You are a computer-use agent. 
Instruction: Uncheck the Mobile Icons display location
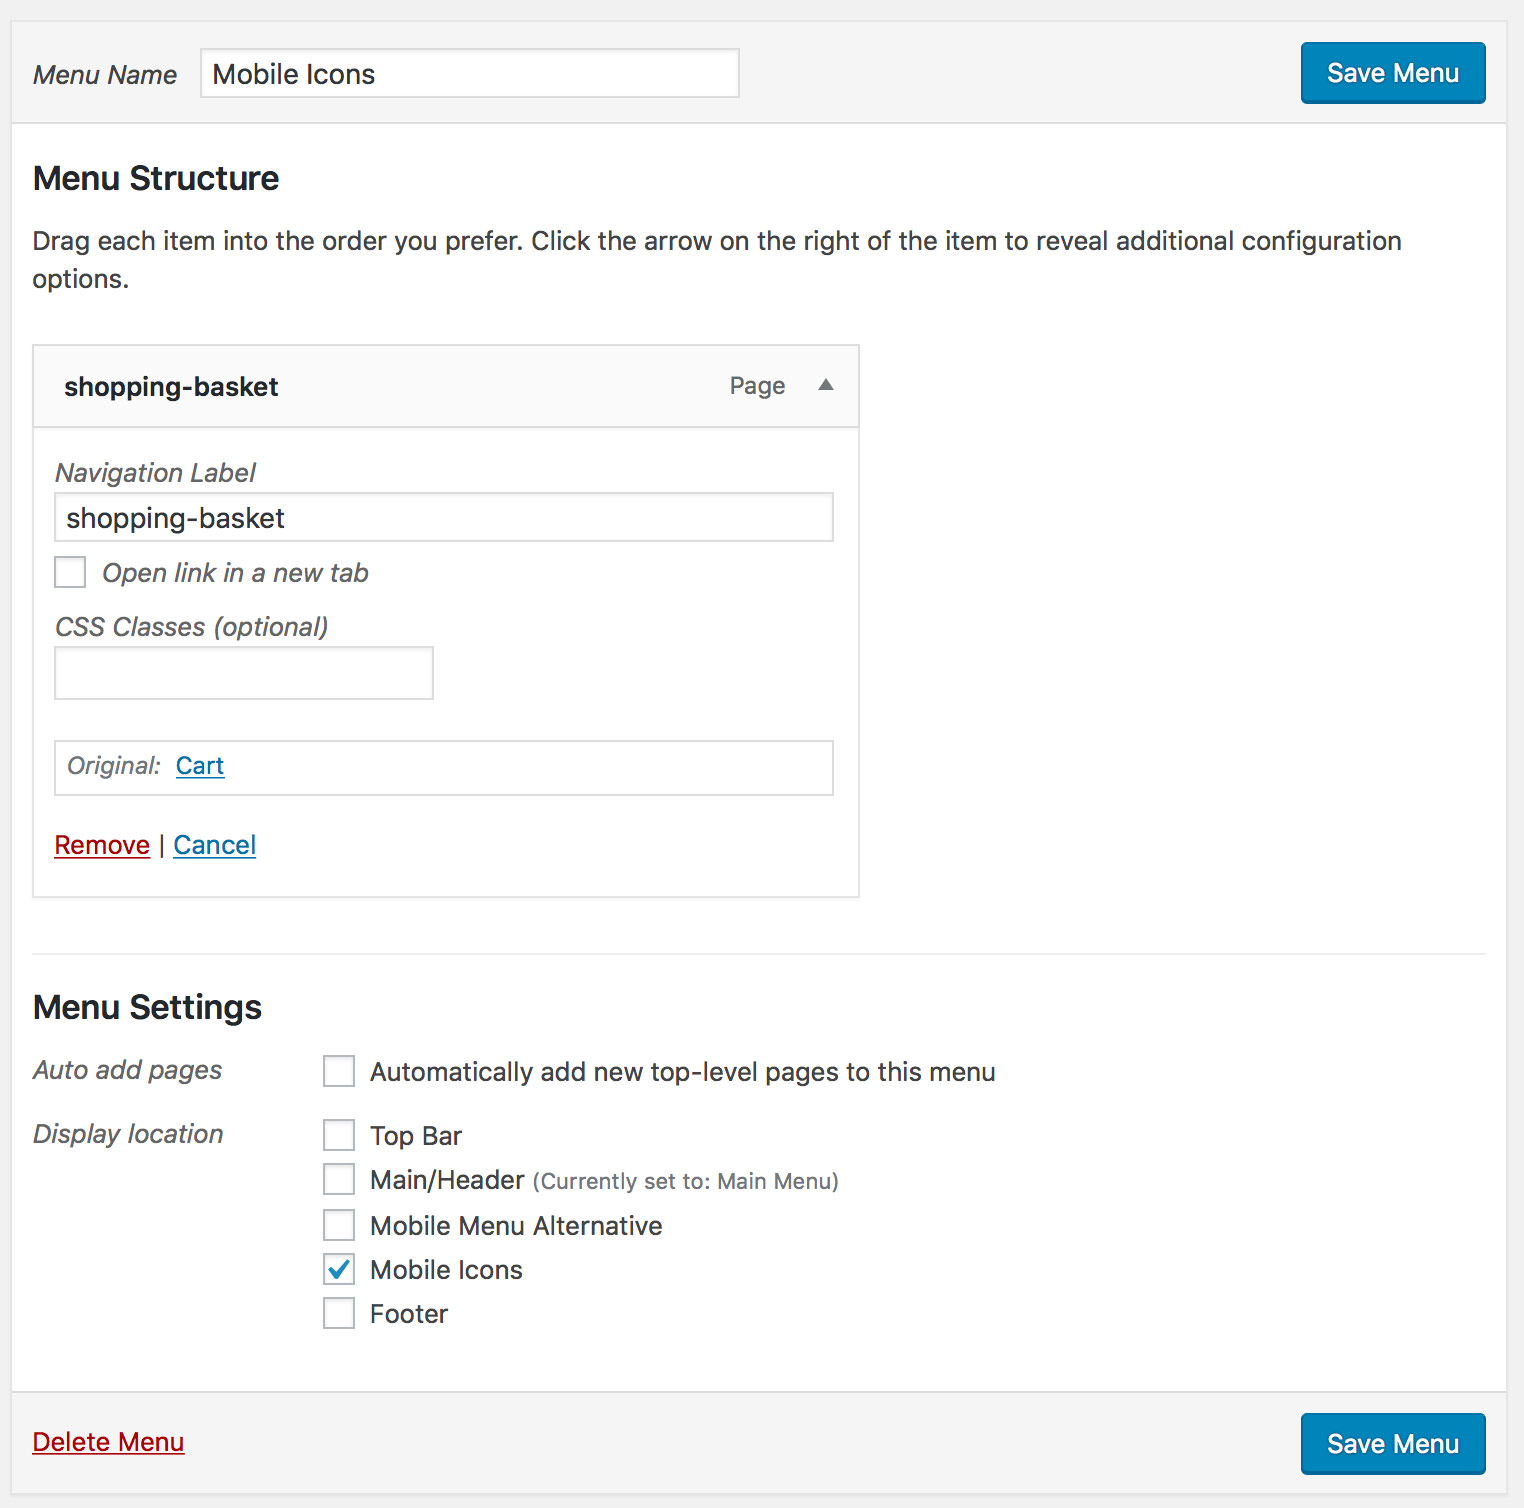click(x=339, y=1270)
